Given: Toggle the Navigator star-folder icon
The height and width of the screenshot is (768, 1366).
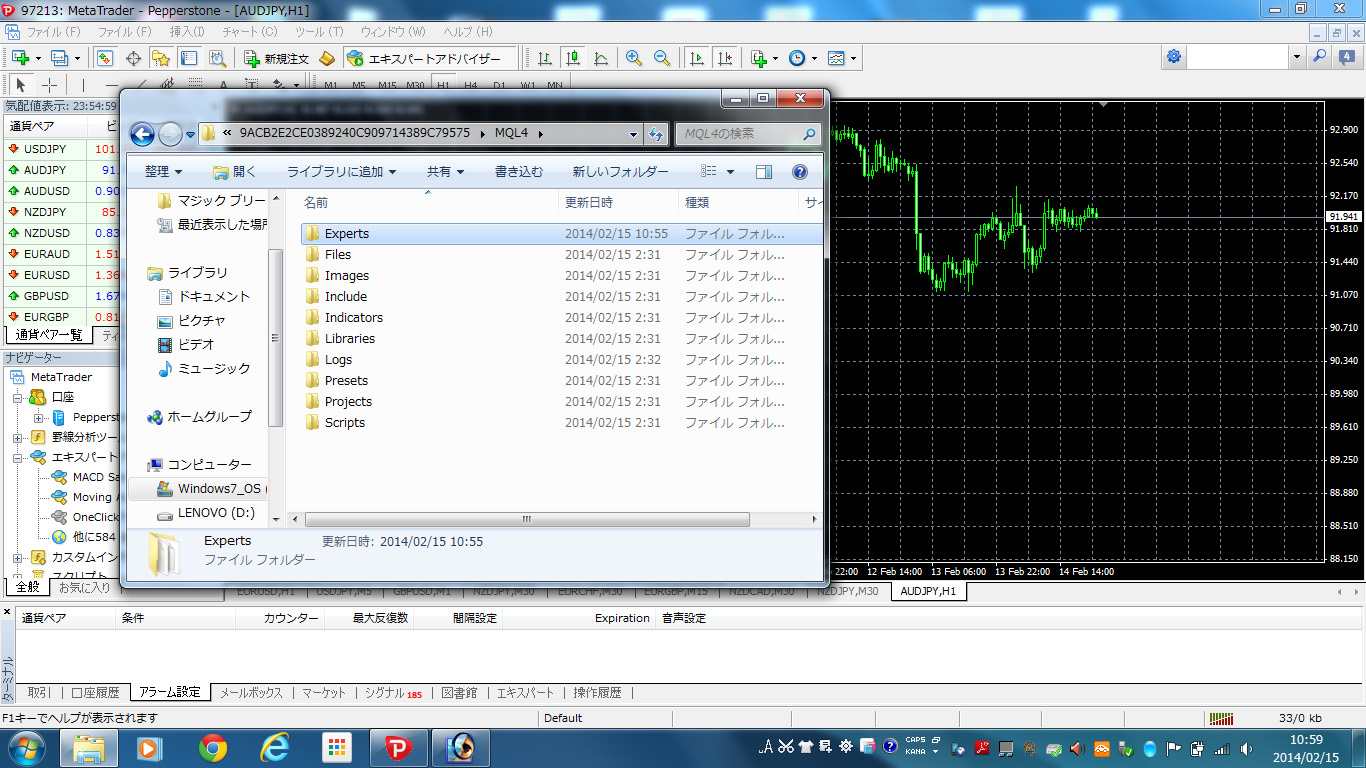Looking at the screenshot, I should pyautogui.click(x=161, y=58).
